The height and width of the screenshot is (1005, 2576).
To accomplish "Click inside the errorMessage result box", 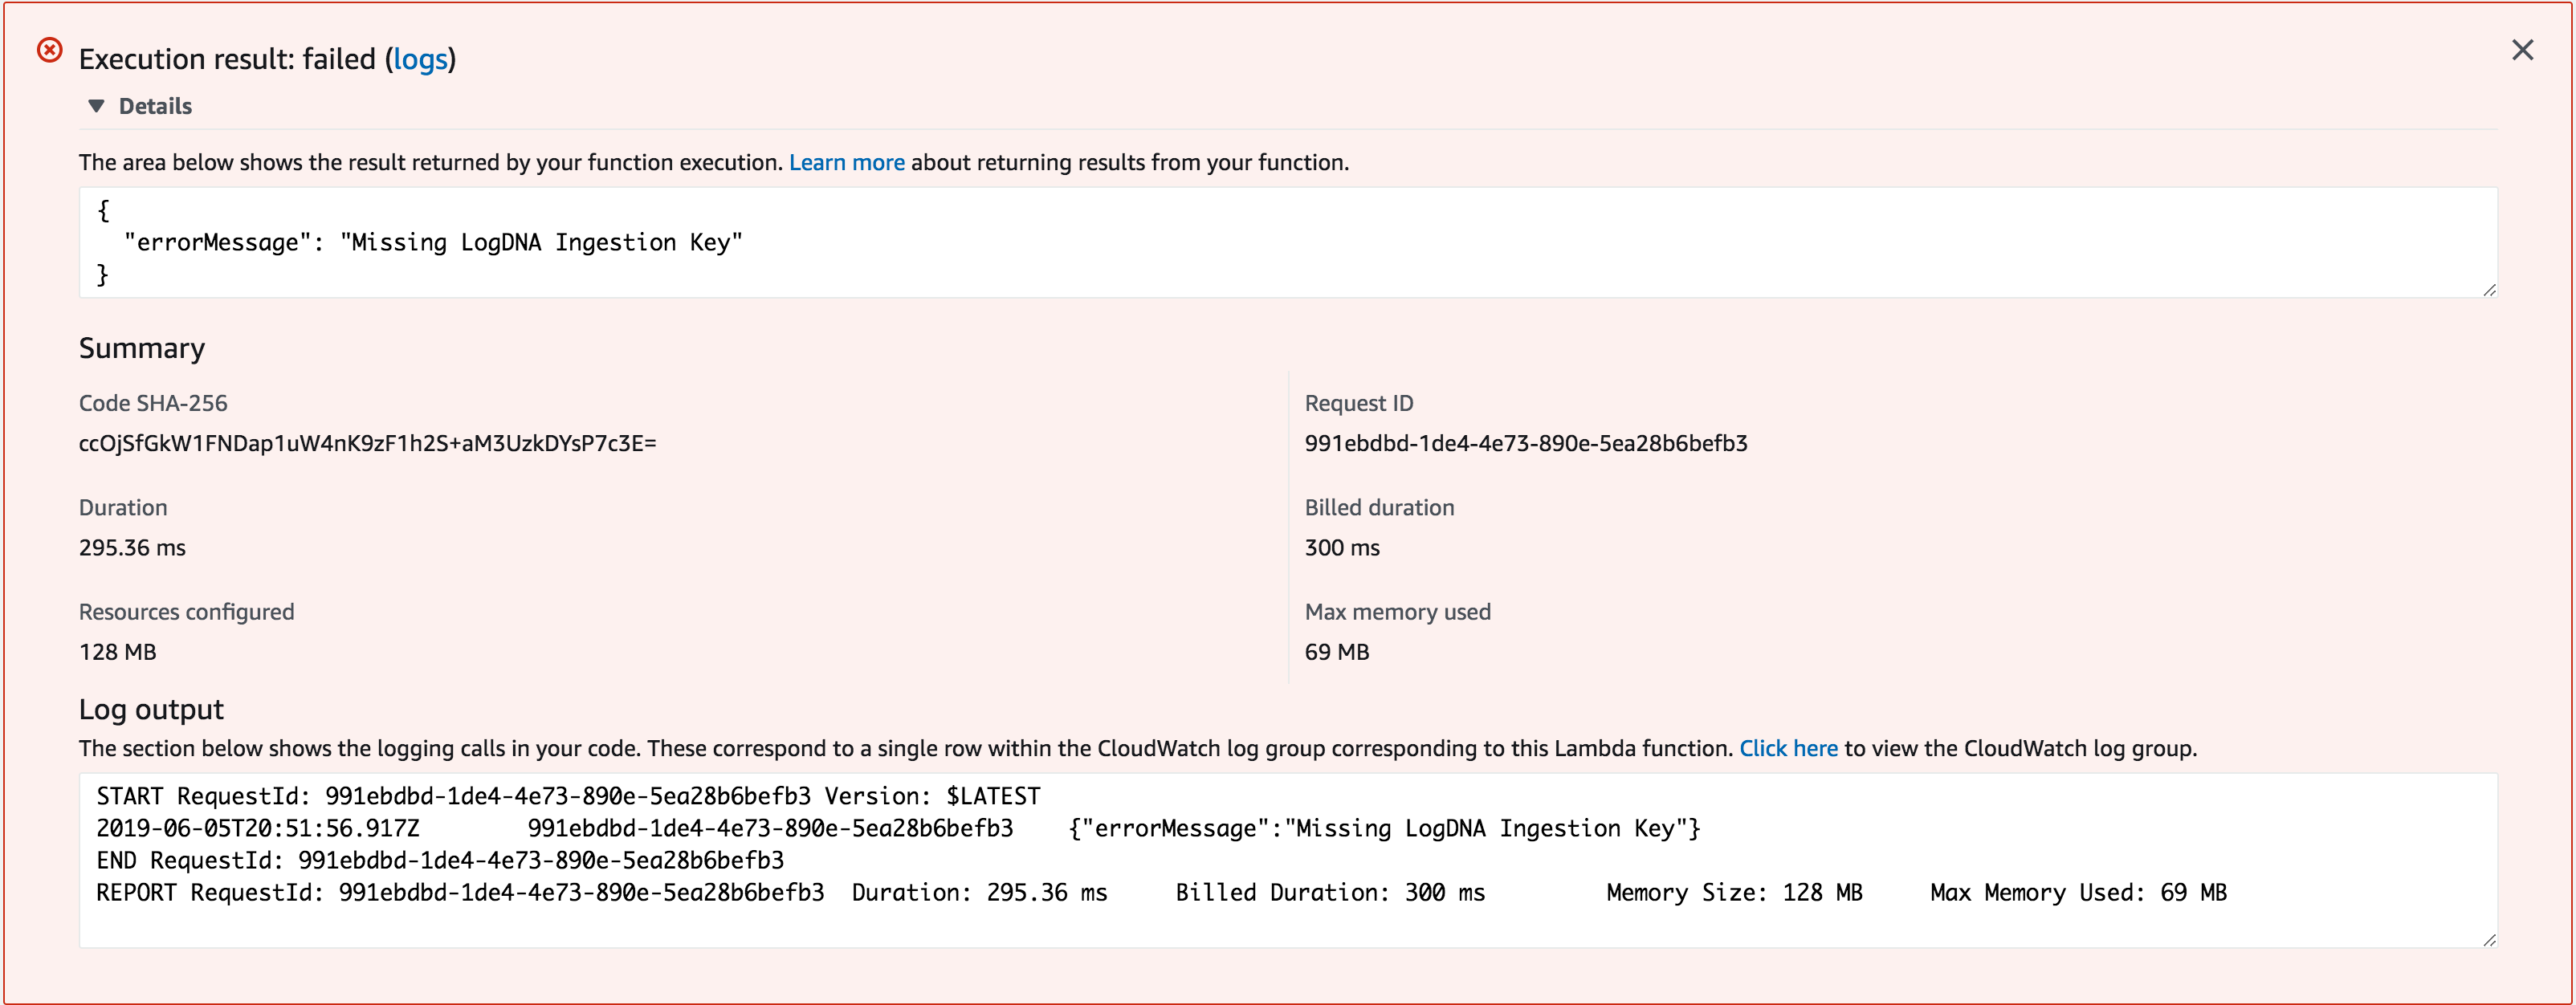I will [x=1288, y=242].
